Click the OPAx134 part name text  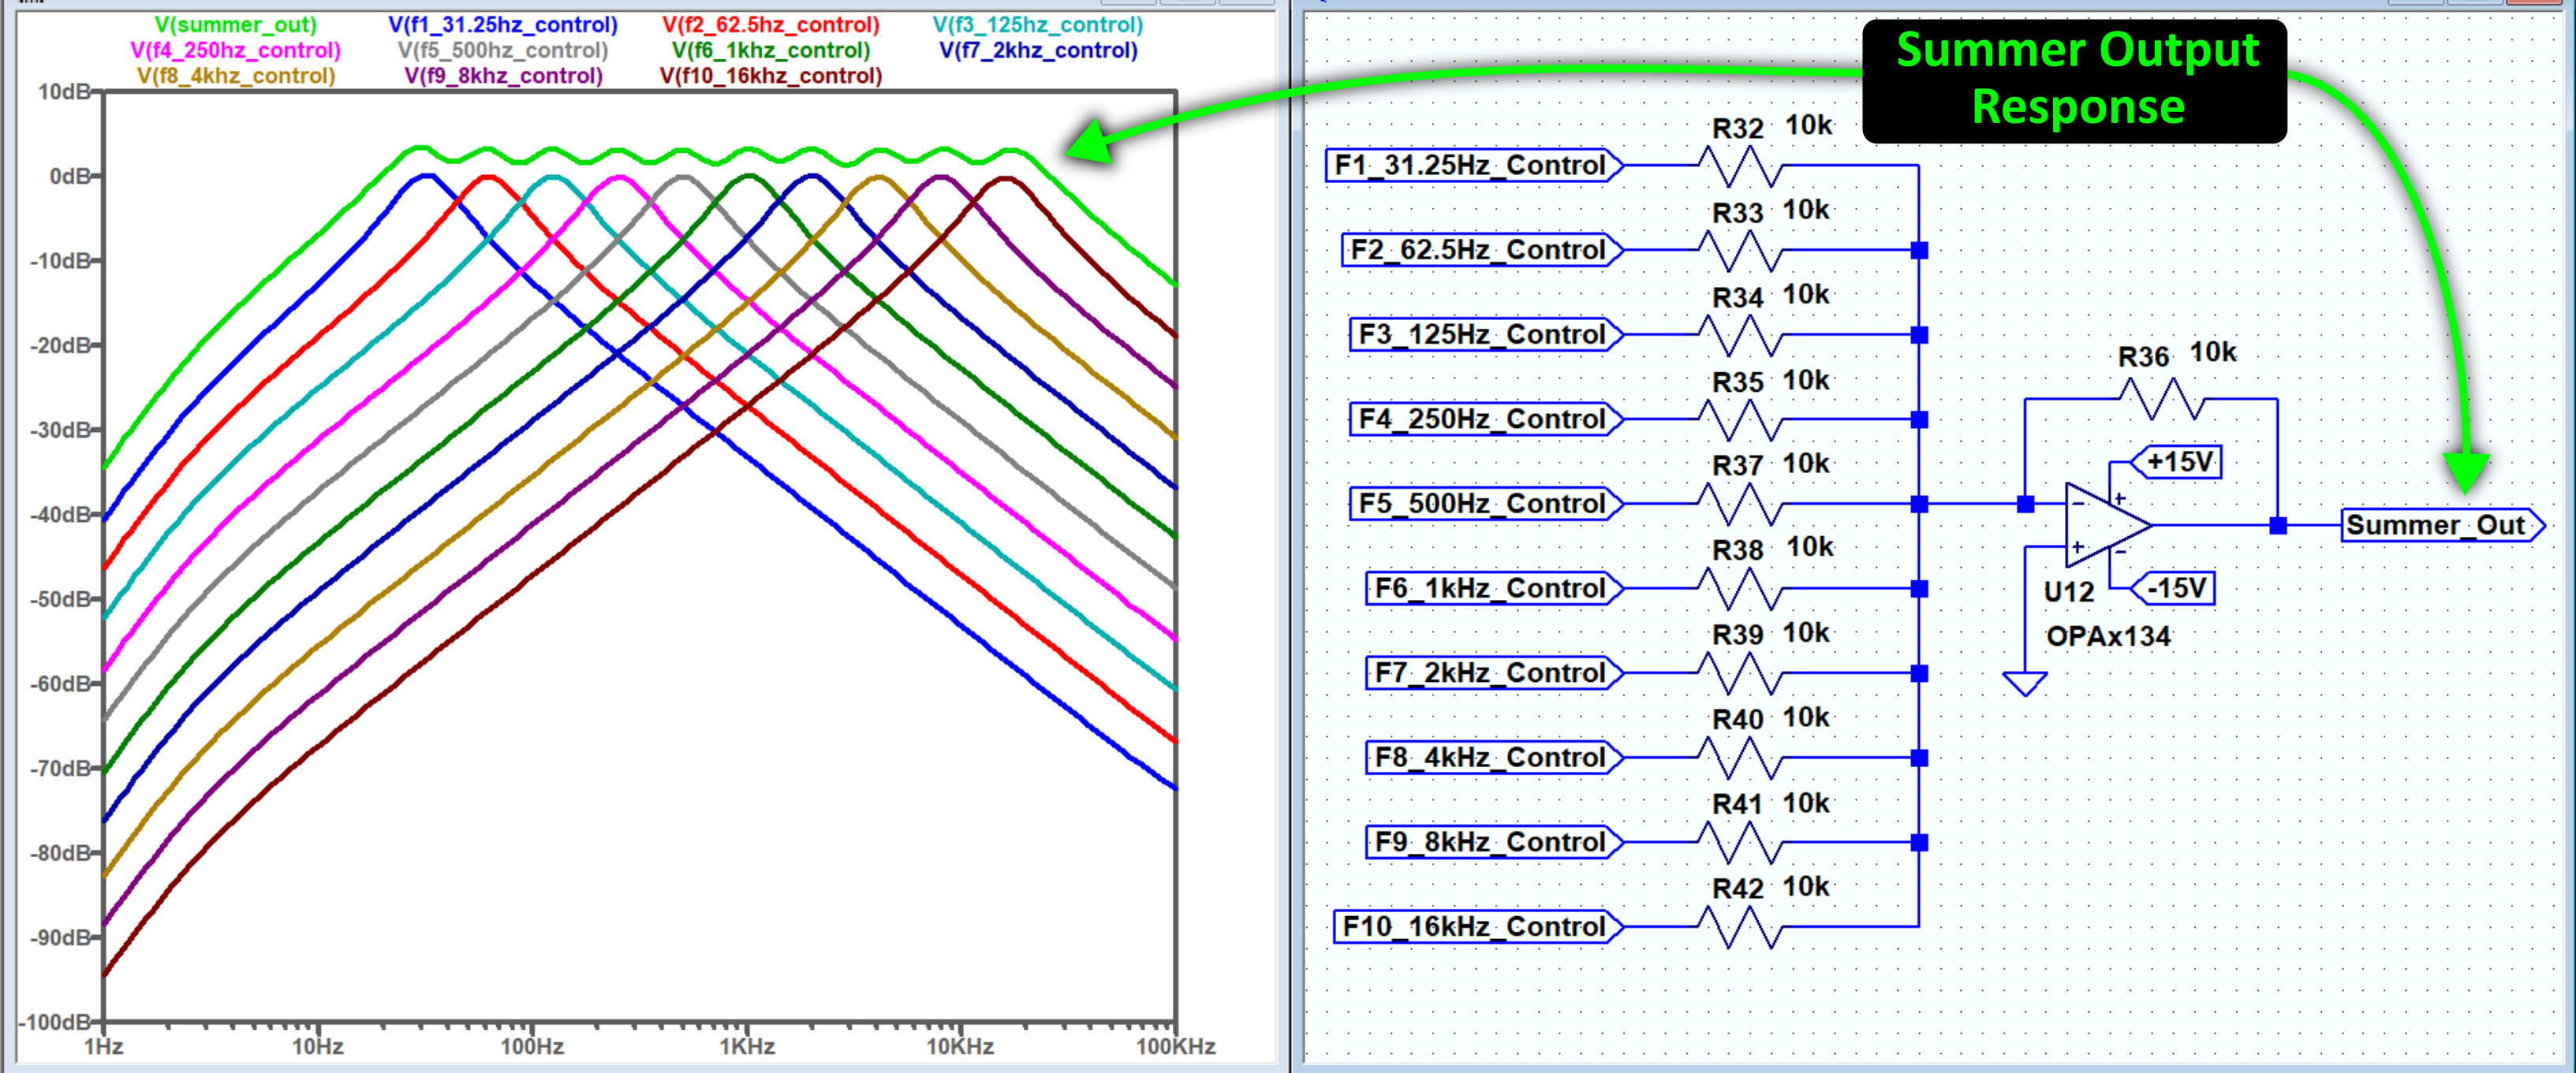pyautogui.click(x=2108, y=636)
